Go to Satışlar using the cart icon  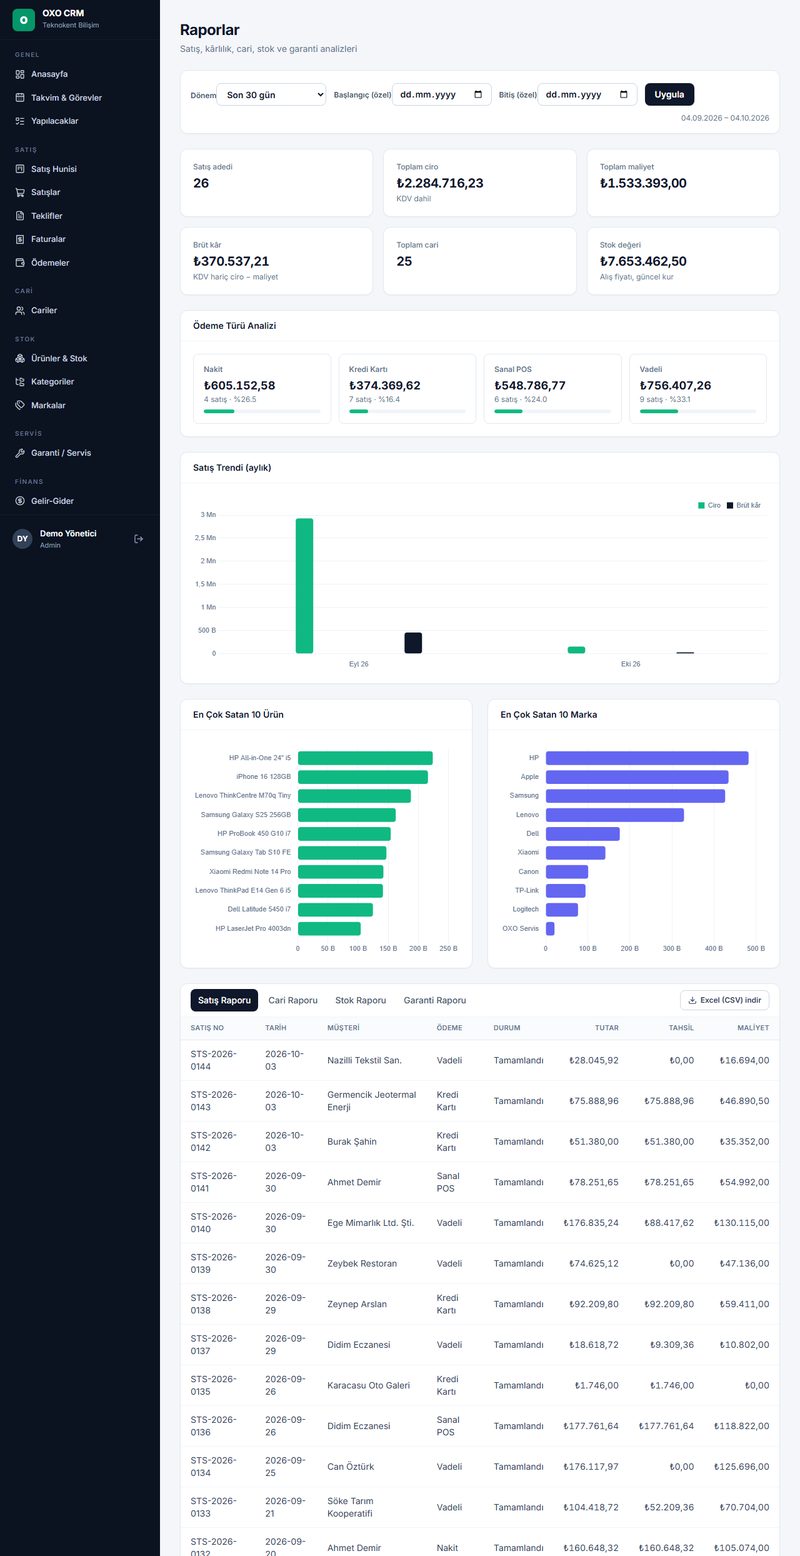click(20, 192)
